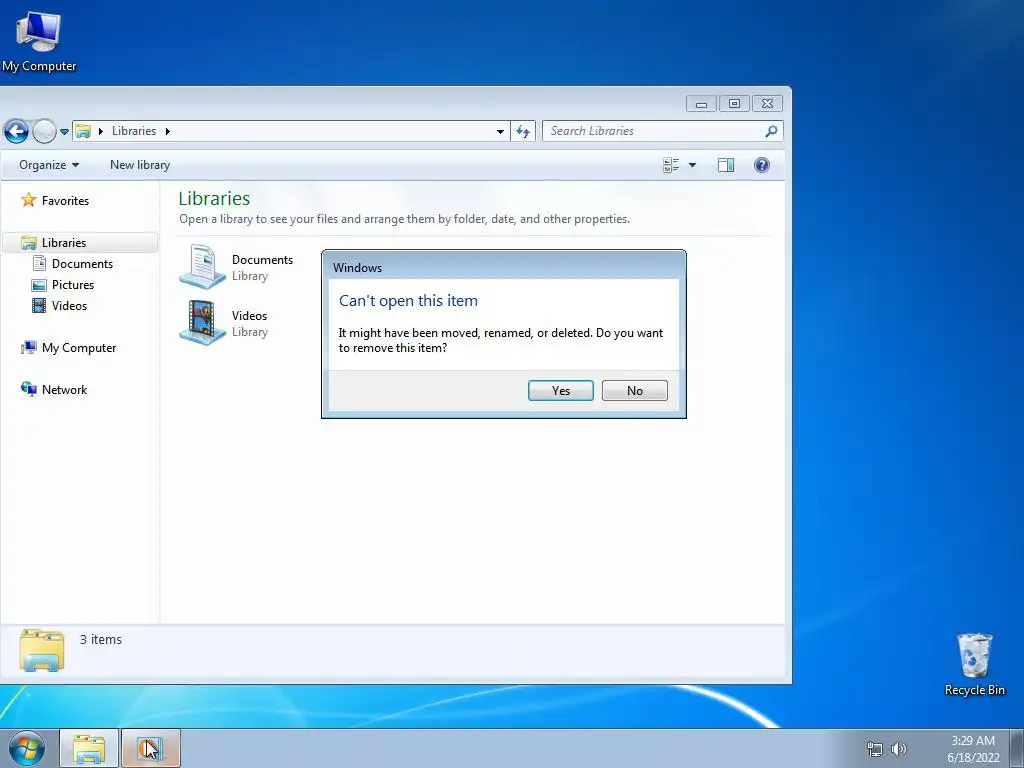The width and height of the screenshot is (1024, 768).
Task: Click the search magnifier icon
Action: (771, 131)
